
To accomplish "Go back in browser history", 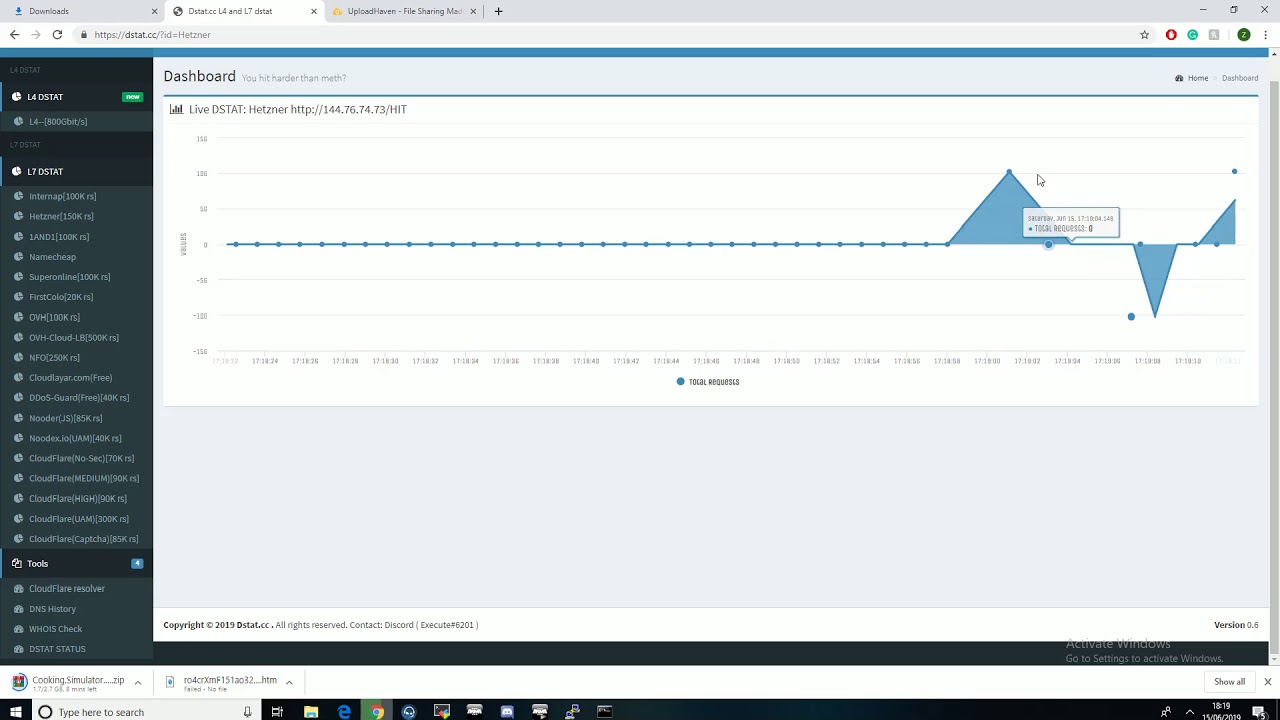I will (14, 35).
